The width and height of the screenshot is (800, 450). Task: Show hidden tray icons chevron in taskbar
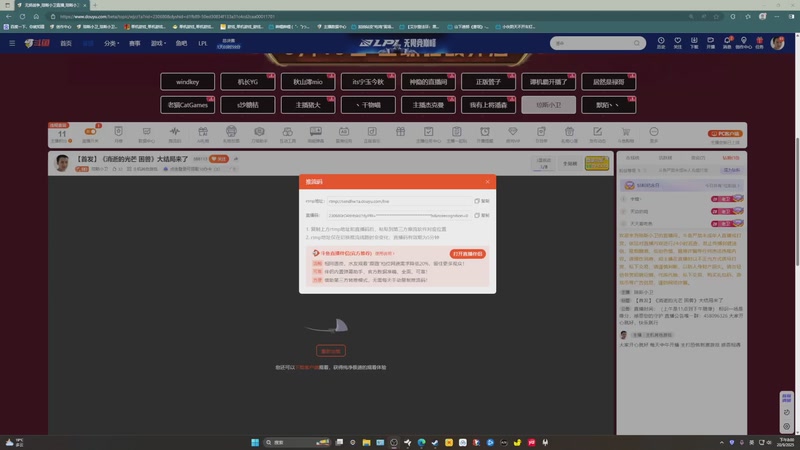coord(721,443)
